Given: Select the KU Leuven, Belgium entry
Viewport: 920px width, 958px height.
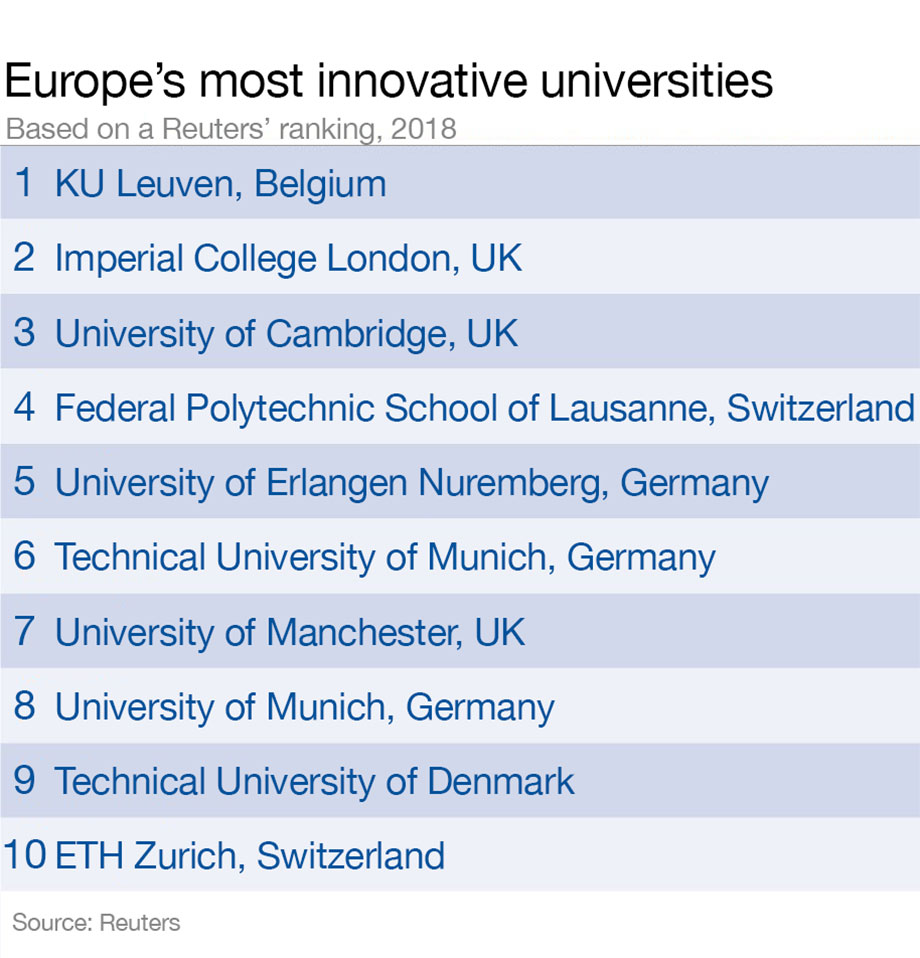Looking at the screenshot, I should pyautogui.click(x=220, y=185).
